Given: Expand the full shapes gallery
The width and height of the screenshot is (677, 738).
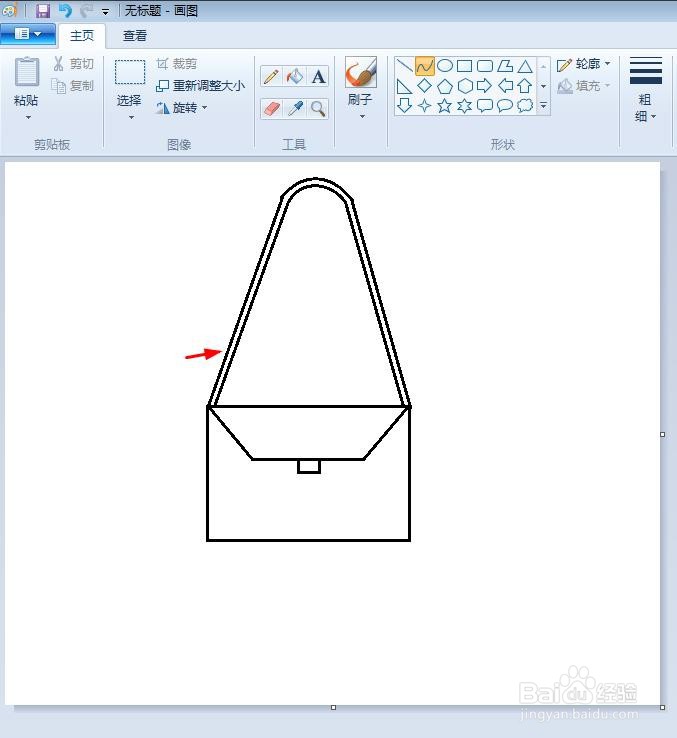Looking at the screenshot, I should click(543, 105).
